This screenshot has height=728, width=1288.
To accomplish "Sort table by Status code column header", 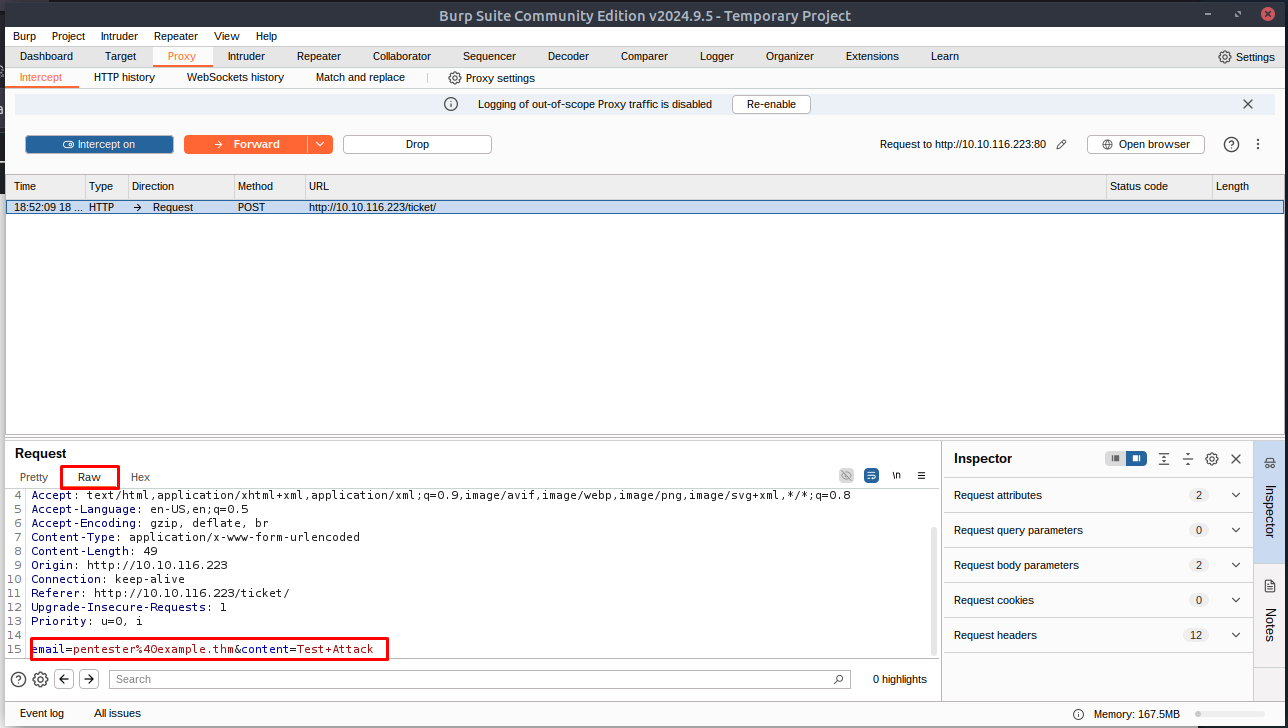I will pyautogui.click(x=1158, y=186).
